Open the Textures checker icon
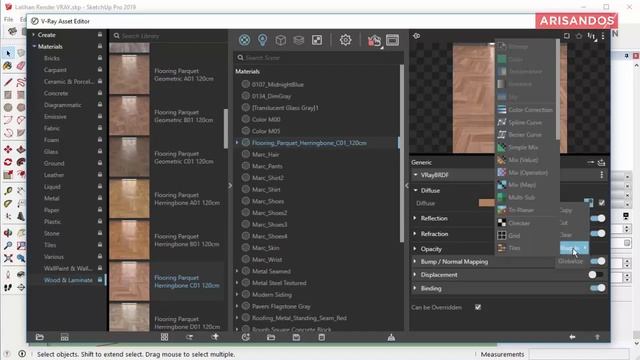This screenshot has width=640, height=360. pyautogui.click(x=317, y=40)
